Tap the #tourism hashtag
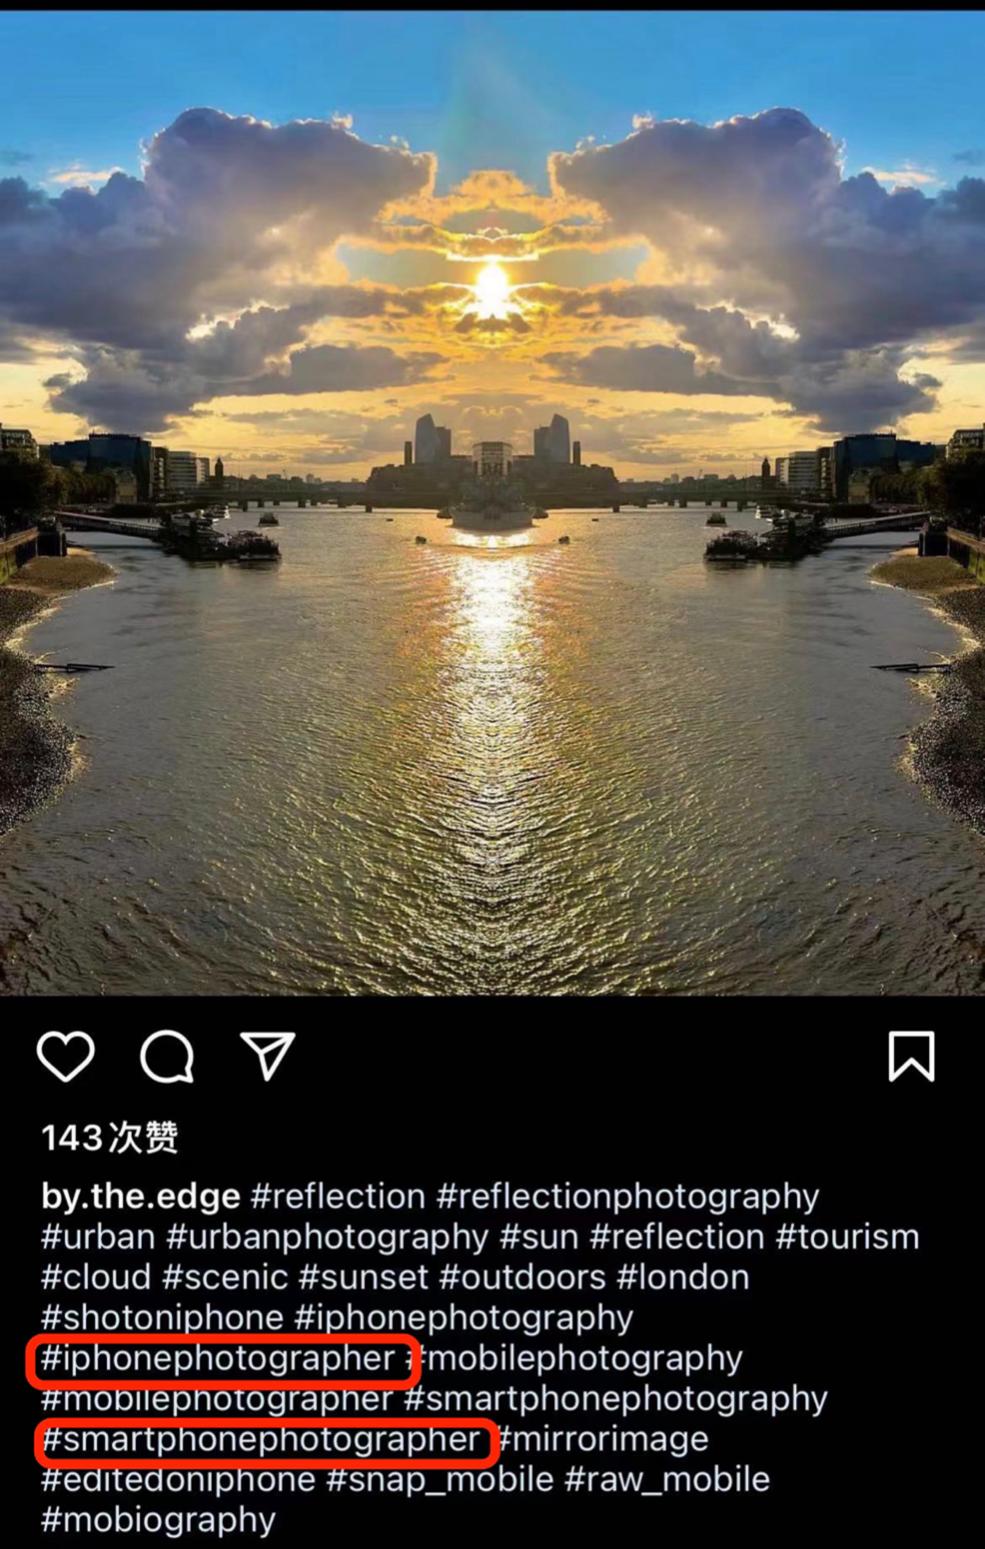The image size is (985, 1549). coord(848,1237)
